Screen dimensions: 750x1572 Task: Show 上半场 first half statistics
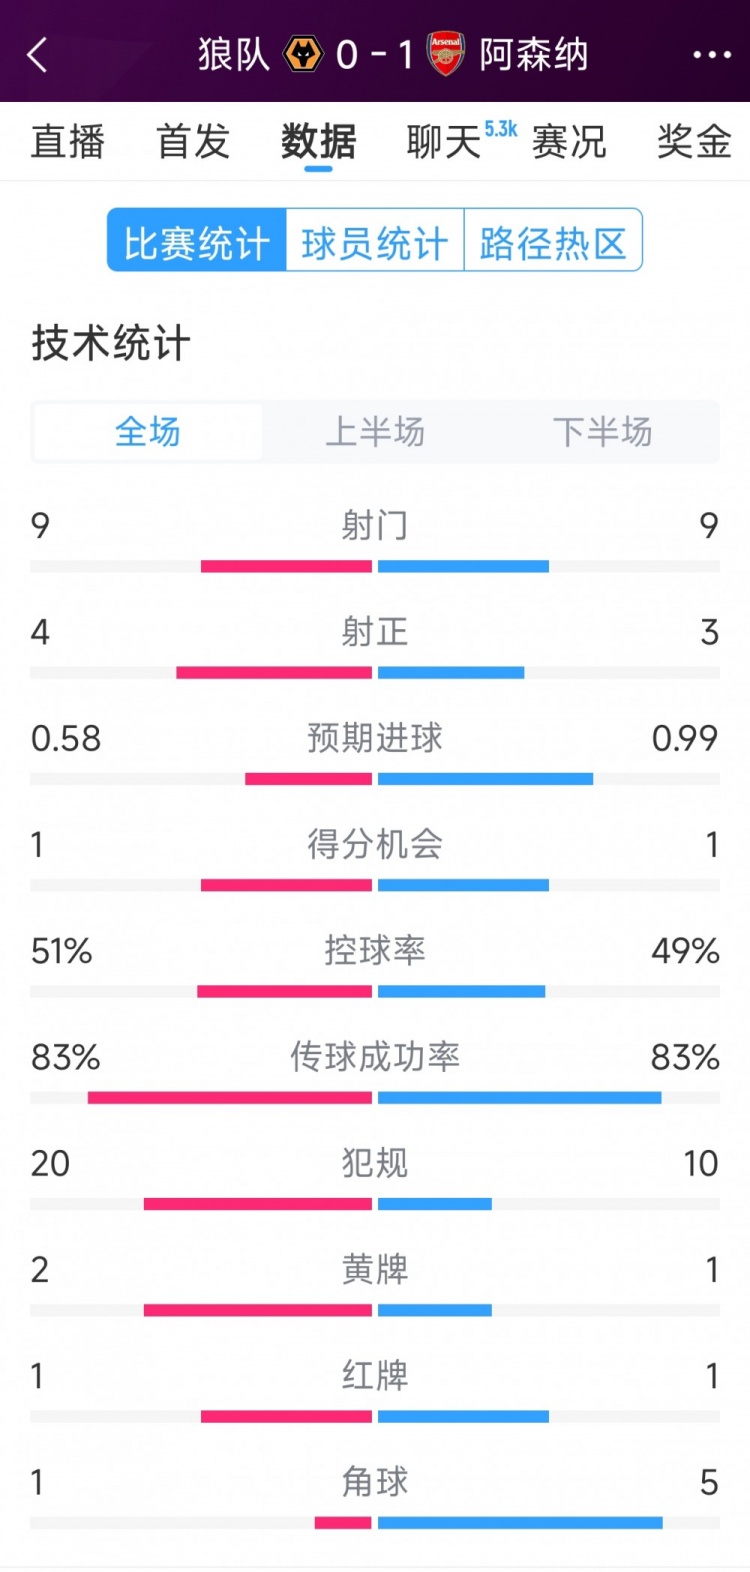coord(375,432)
